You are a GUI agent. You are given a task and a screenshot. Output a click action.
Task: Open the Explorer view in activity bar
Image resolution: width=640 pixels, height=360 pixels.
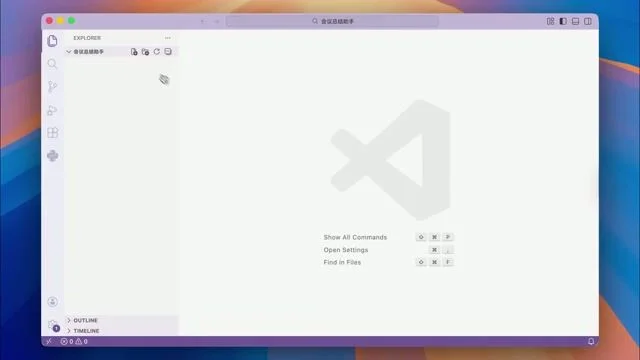tap(52, 41)
